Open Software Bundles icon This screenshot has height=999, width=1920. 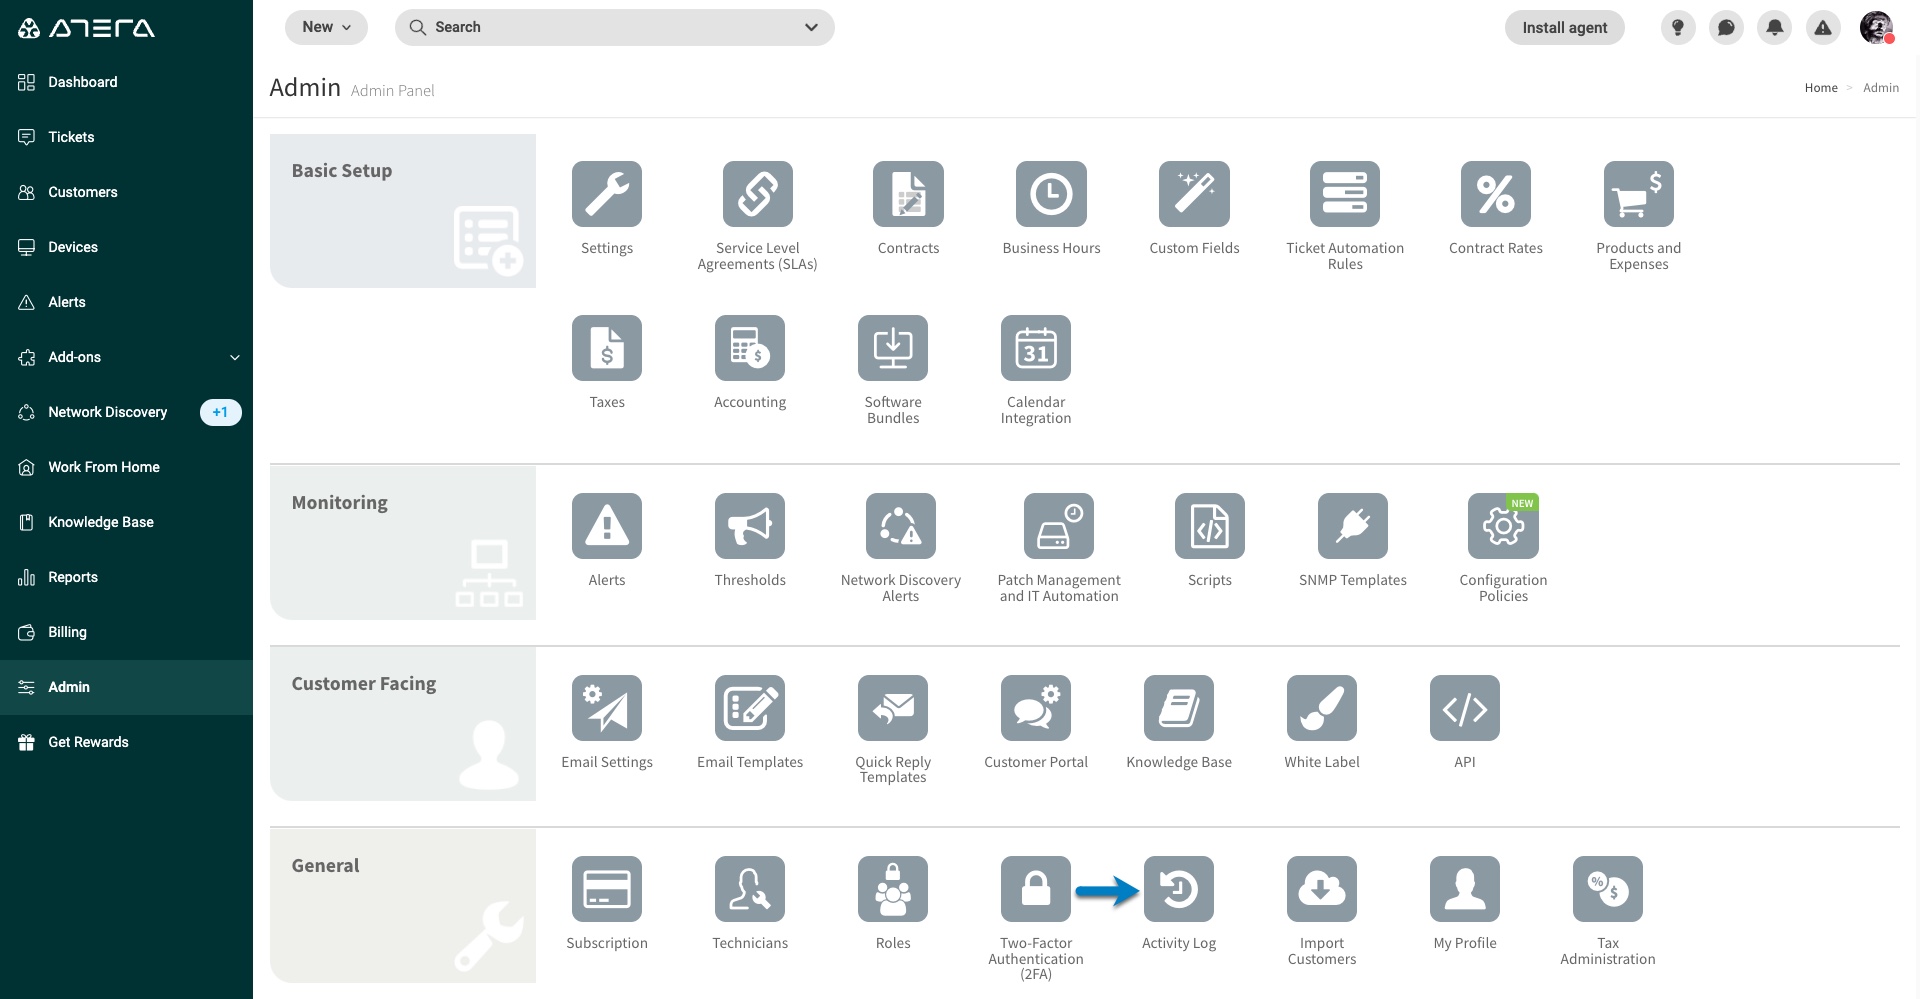(893, 348)
